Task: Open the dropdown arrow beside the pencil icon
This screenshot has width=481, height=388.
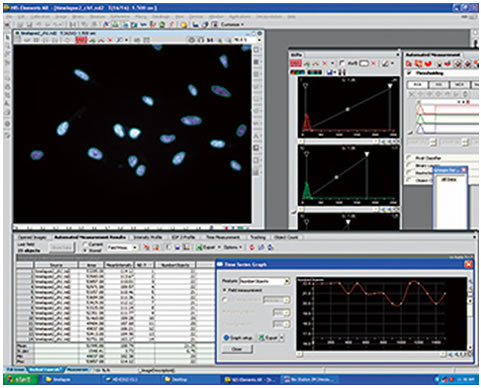Action: click(x=392, y=63)
